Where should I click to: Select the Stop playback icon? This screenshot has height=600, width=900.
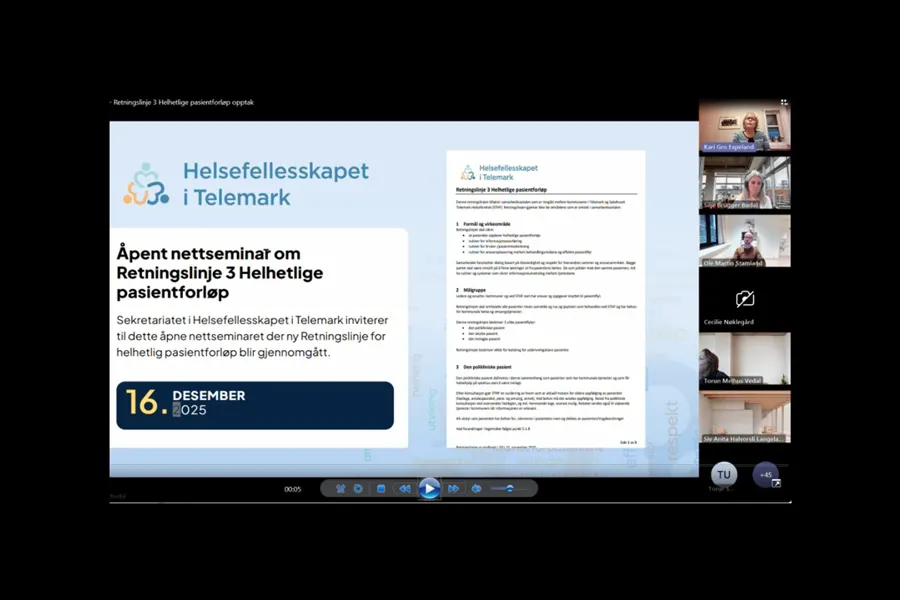tap(379, 489)
